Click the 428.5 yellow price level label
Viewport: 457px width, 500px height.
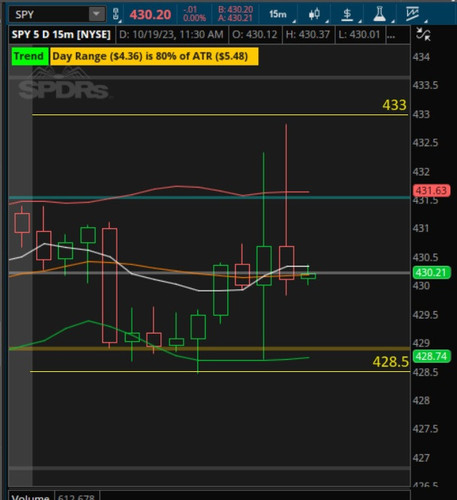[x=391, y=362]
